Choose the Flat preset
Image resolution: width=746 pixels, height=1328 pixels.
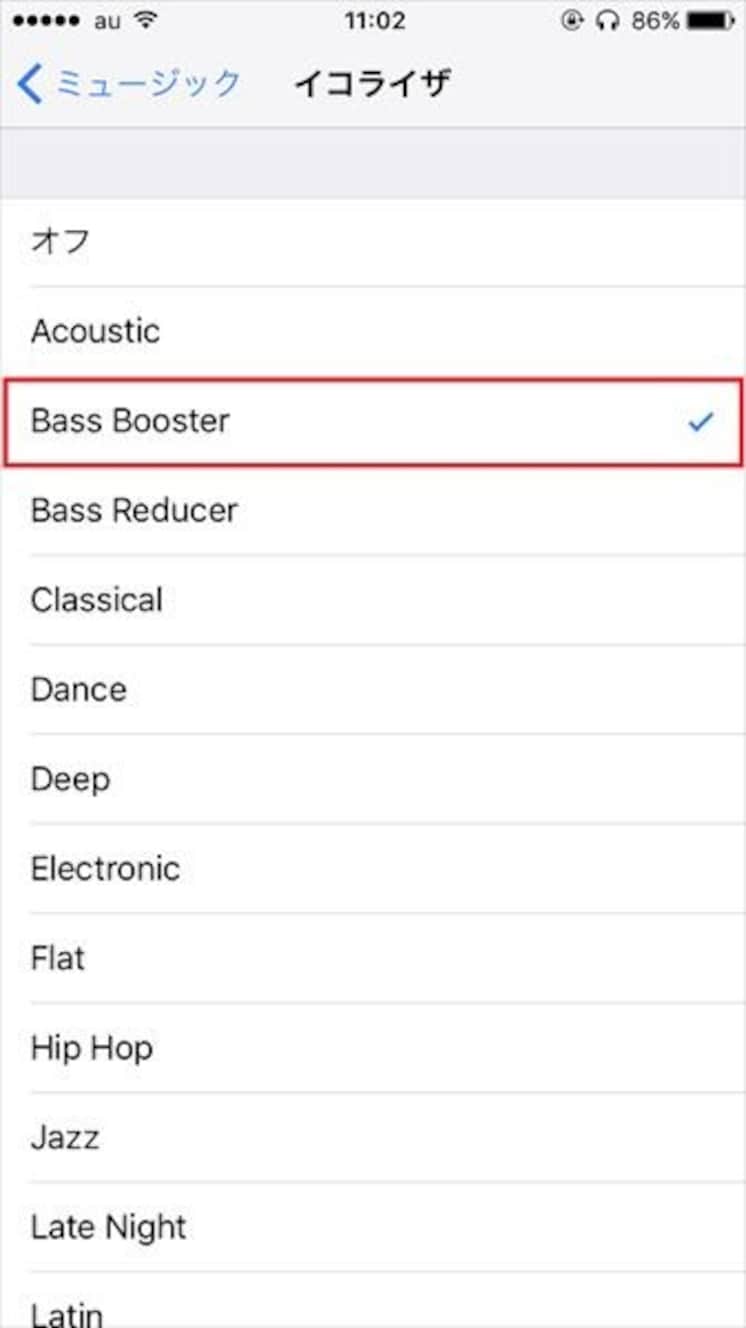pos(373,958)
